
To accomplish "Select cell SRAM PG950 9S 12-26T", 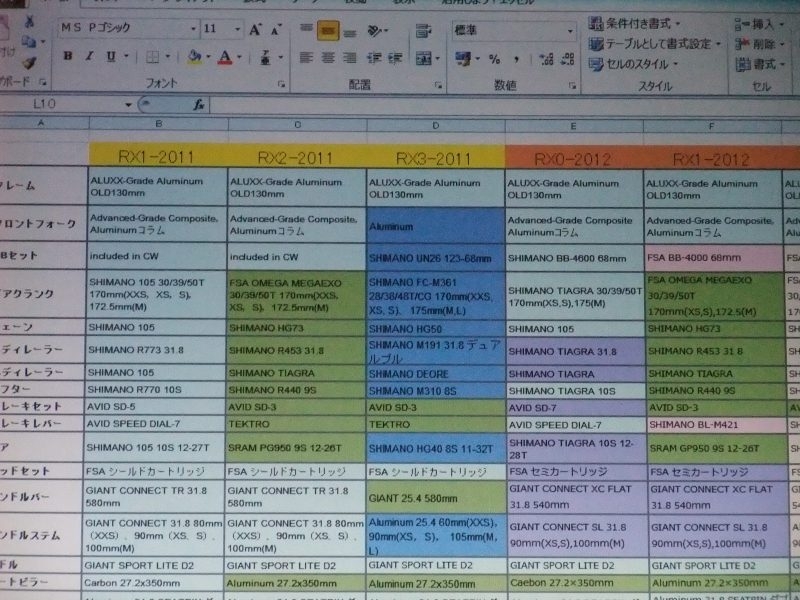I will click(295, 447).
